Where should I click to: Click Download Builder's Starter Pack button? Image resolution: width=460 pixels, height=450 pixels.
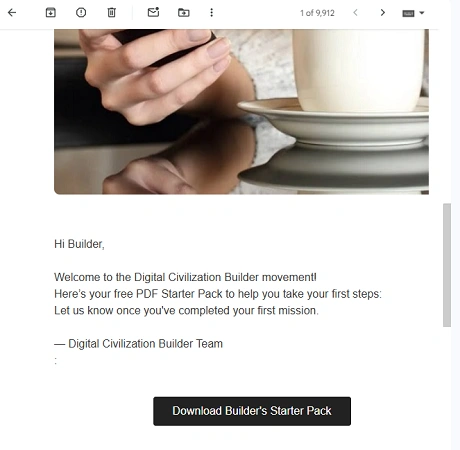(x=252, y=411)
